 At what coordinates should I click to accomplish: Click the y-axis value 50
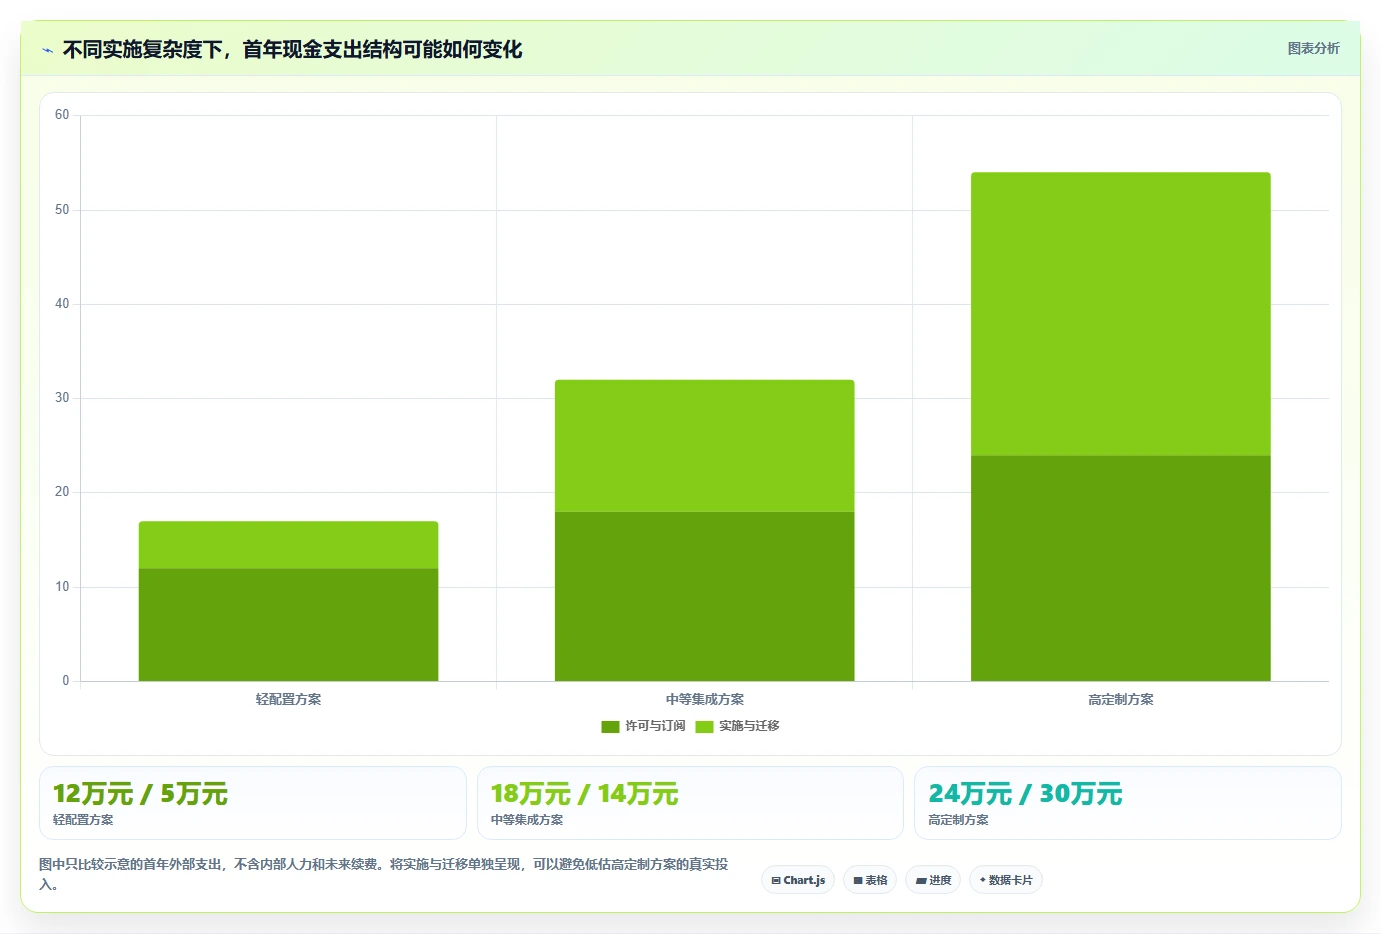[x=62, y=210]
